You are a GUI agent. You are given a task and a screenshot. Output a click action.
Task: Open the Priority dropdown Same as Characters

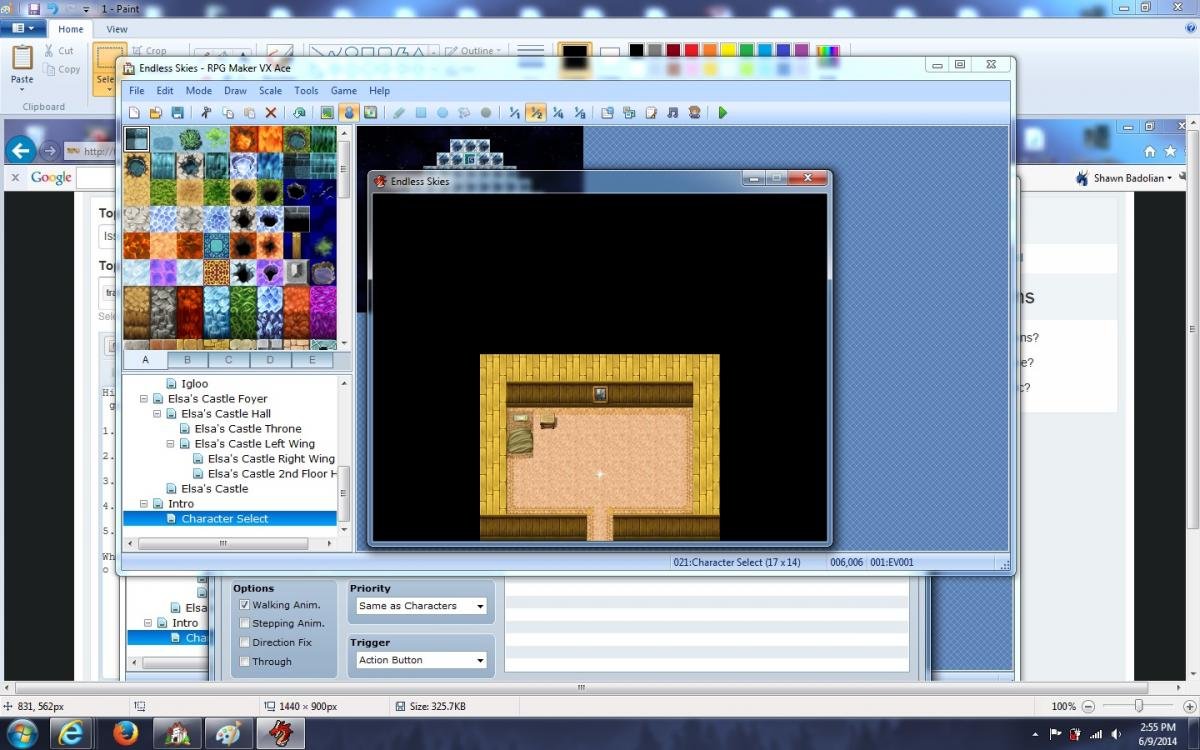click(x=421, y=606)
